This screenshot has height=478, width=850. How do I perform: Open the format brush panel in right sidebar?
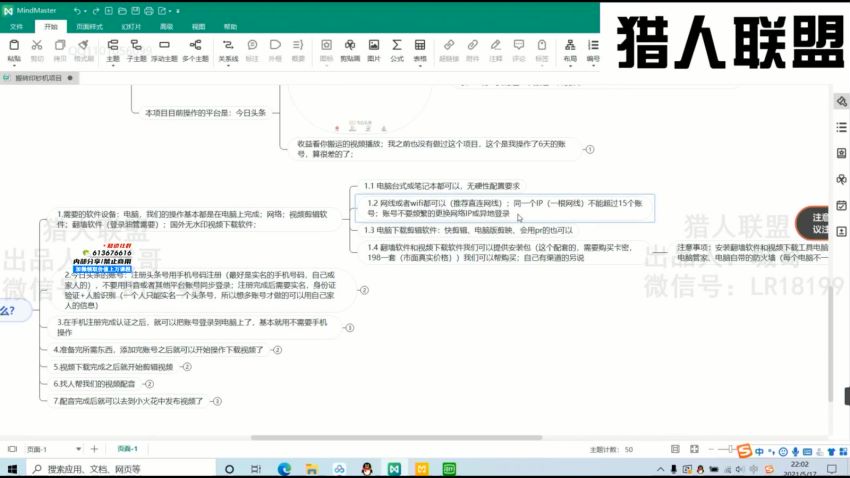841,101
